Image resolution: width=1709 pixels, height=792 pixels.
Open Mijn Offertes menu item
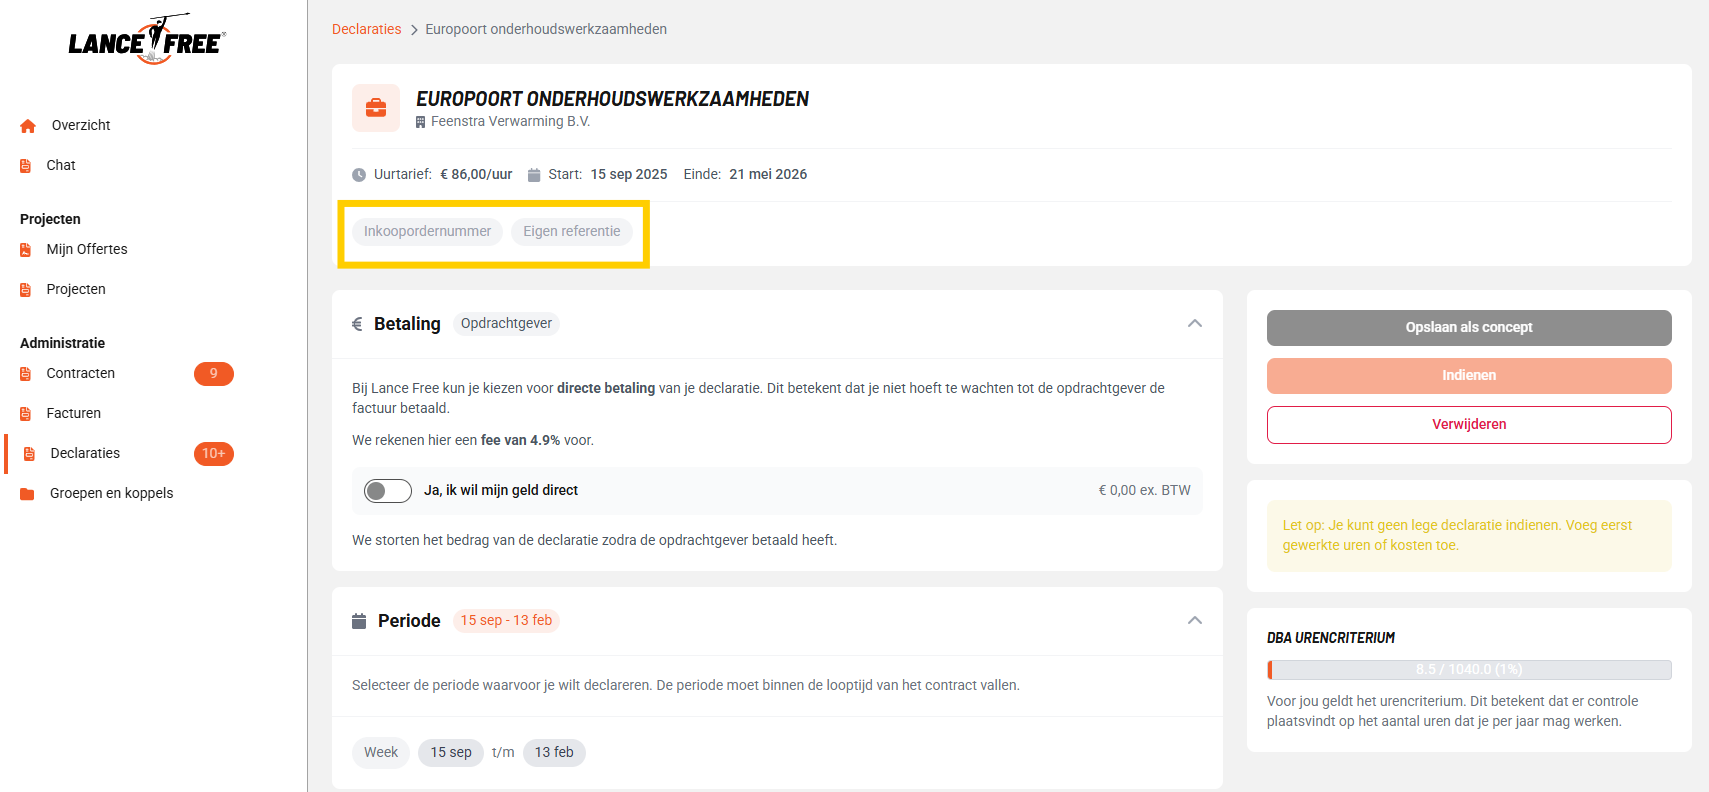pos(87,249)
